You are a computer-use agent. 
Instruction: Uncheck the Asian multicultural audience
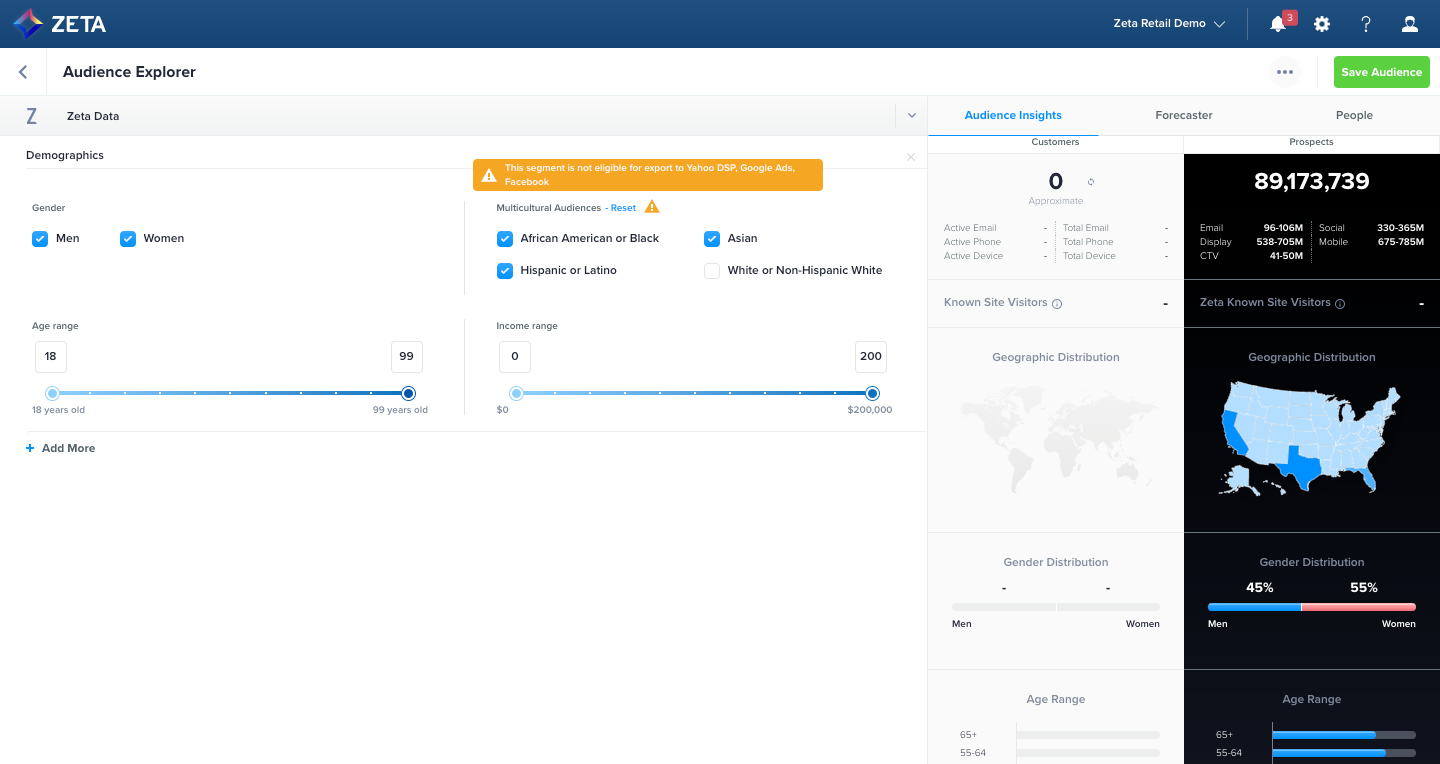tap(712, 238)
